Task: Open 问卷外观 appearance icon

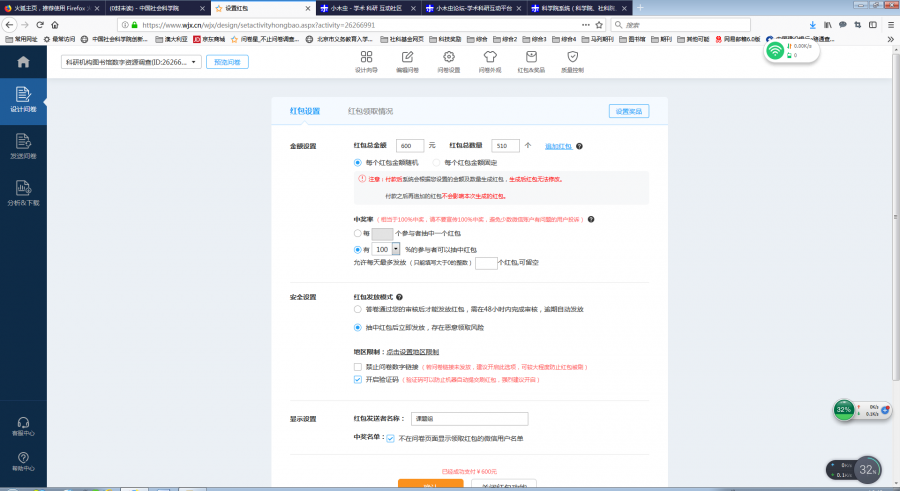Action: coord(490,62)
